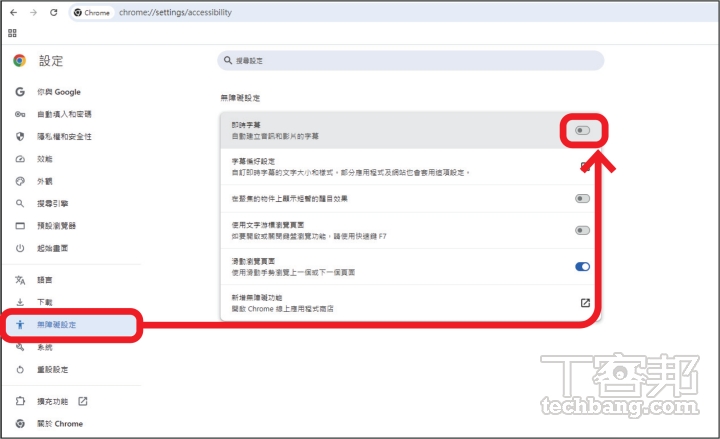720x439 pixels.
Task: Click external link icon for 新增無障礙功能
Action: click(x=585, y=303)
